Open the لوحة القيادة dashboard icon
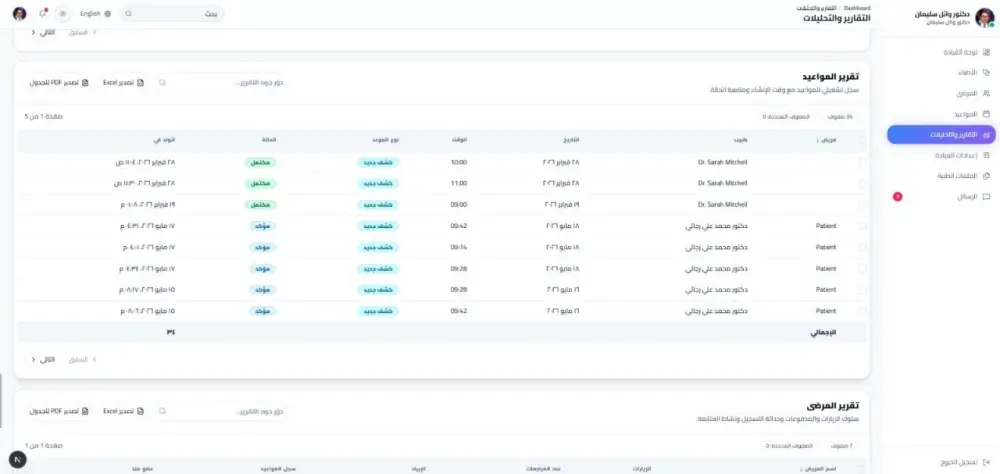 click(x=987, y=52)
